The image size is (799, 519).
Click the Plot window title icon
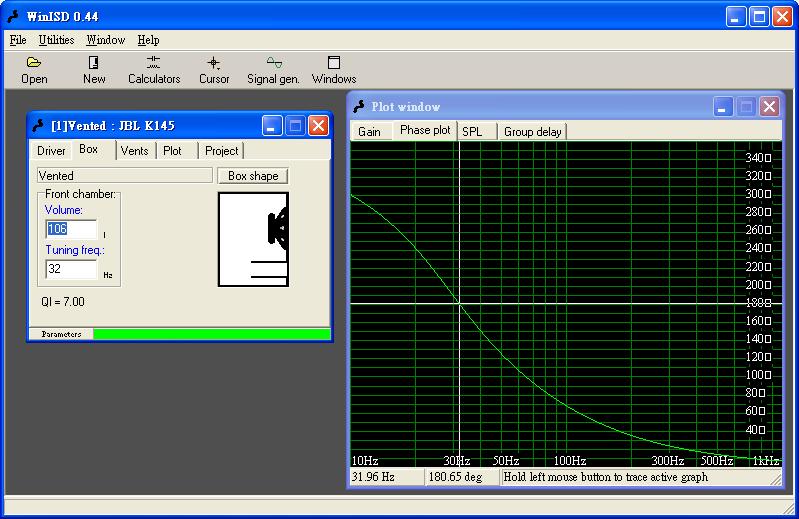pyautogui.click(x=360, y=107)
